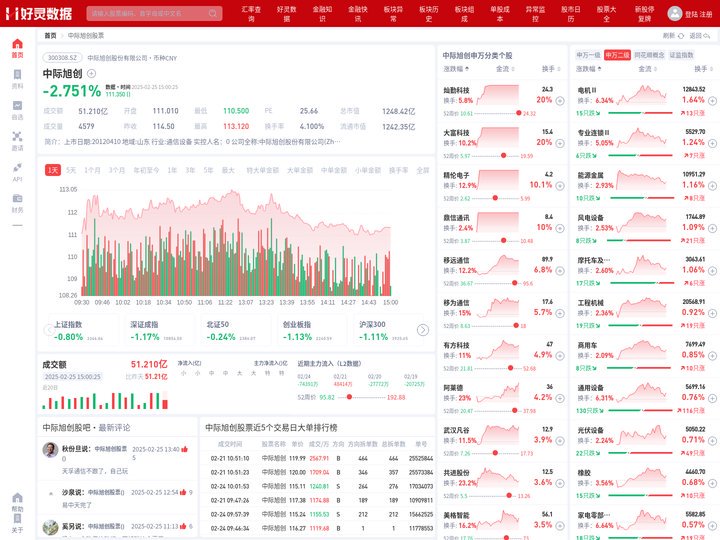Sort stock list by 金流 in 申万分类个股
The width and height of the screenshot is (720, 540).
(505, 69)
